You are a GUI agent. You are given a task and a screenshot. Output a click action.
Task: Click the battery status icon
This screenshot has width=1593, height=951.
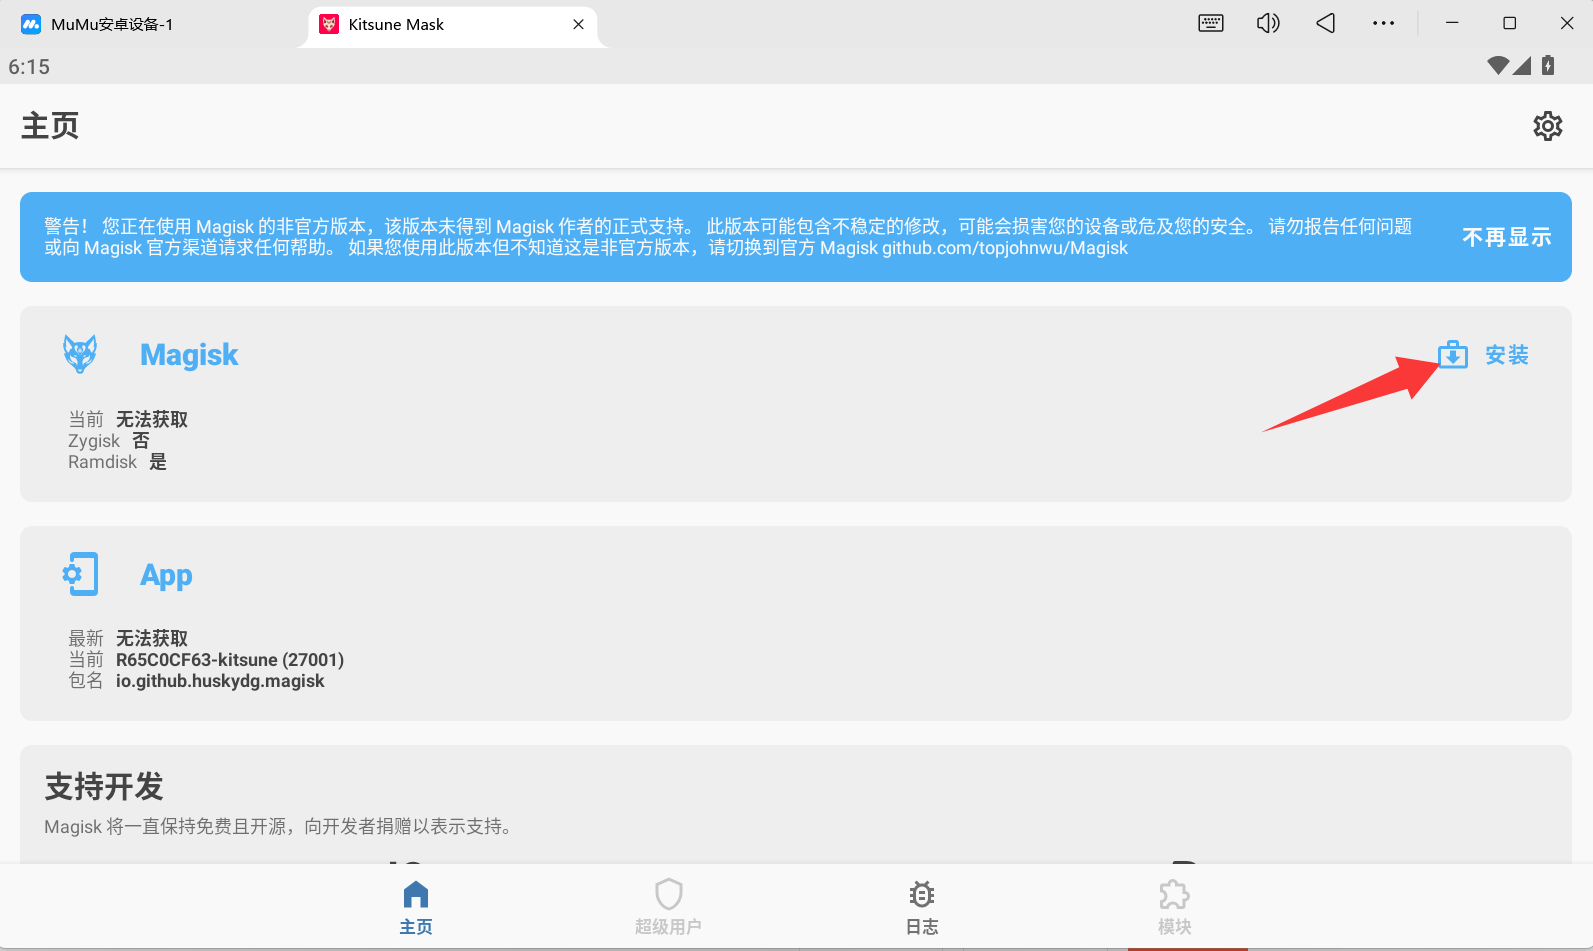tap(1548, 66)
